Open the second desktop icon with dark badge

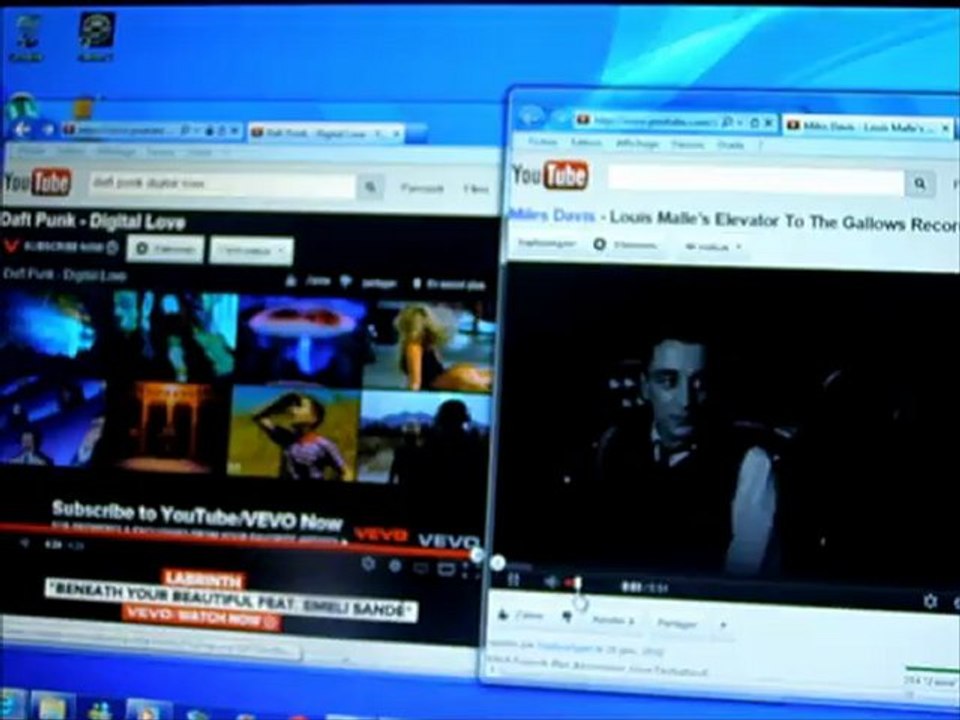[x=96, y=37]
